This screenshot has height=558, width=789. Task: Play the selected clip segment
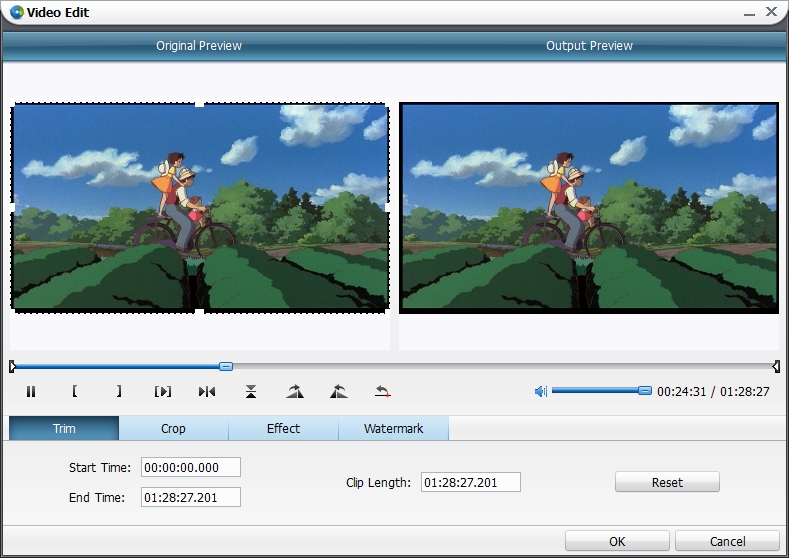(x=163, y=391)
